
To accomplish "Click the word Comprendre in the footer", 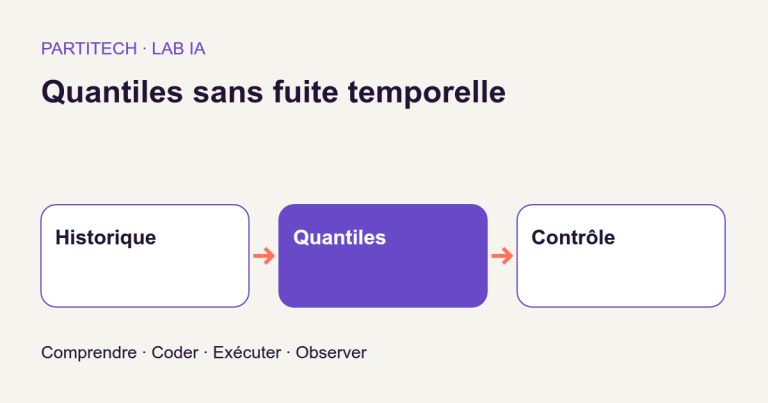I will [x=89, y=353].
